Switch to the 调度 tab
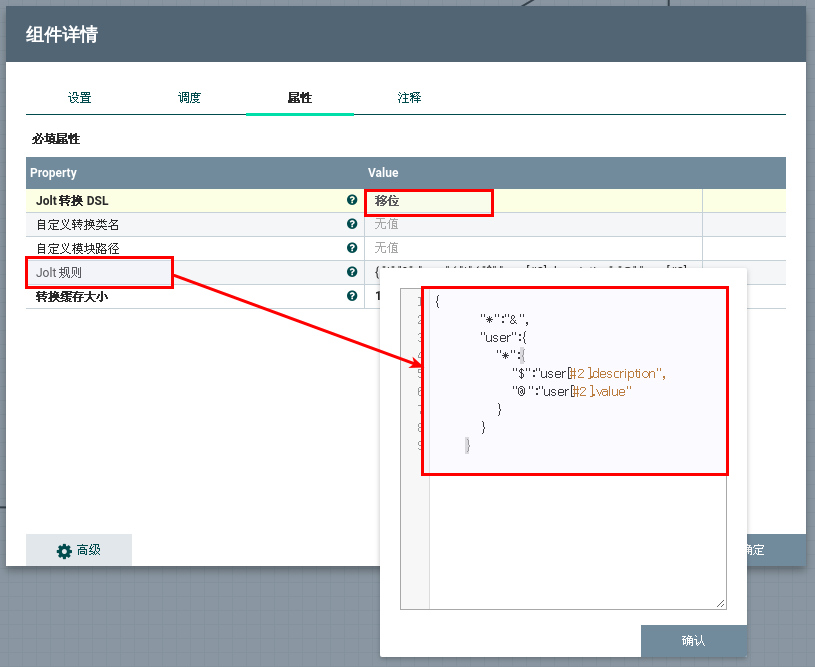This screenshot has width=815, height=667. (189, 98)
